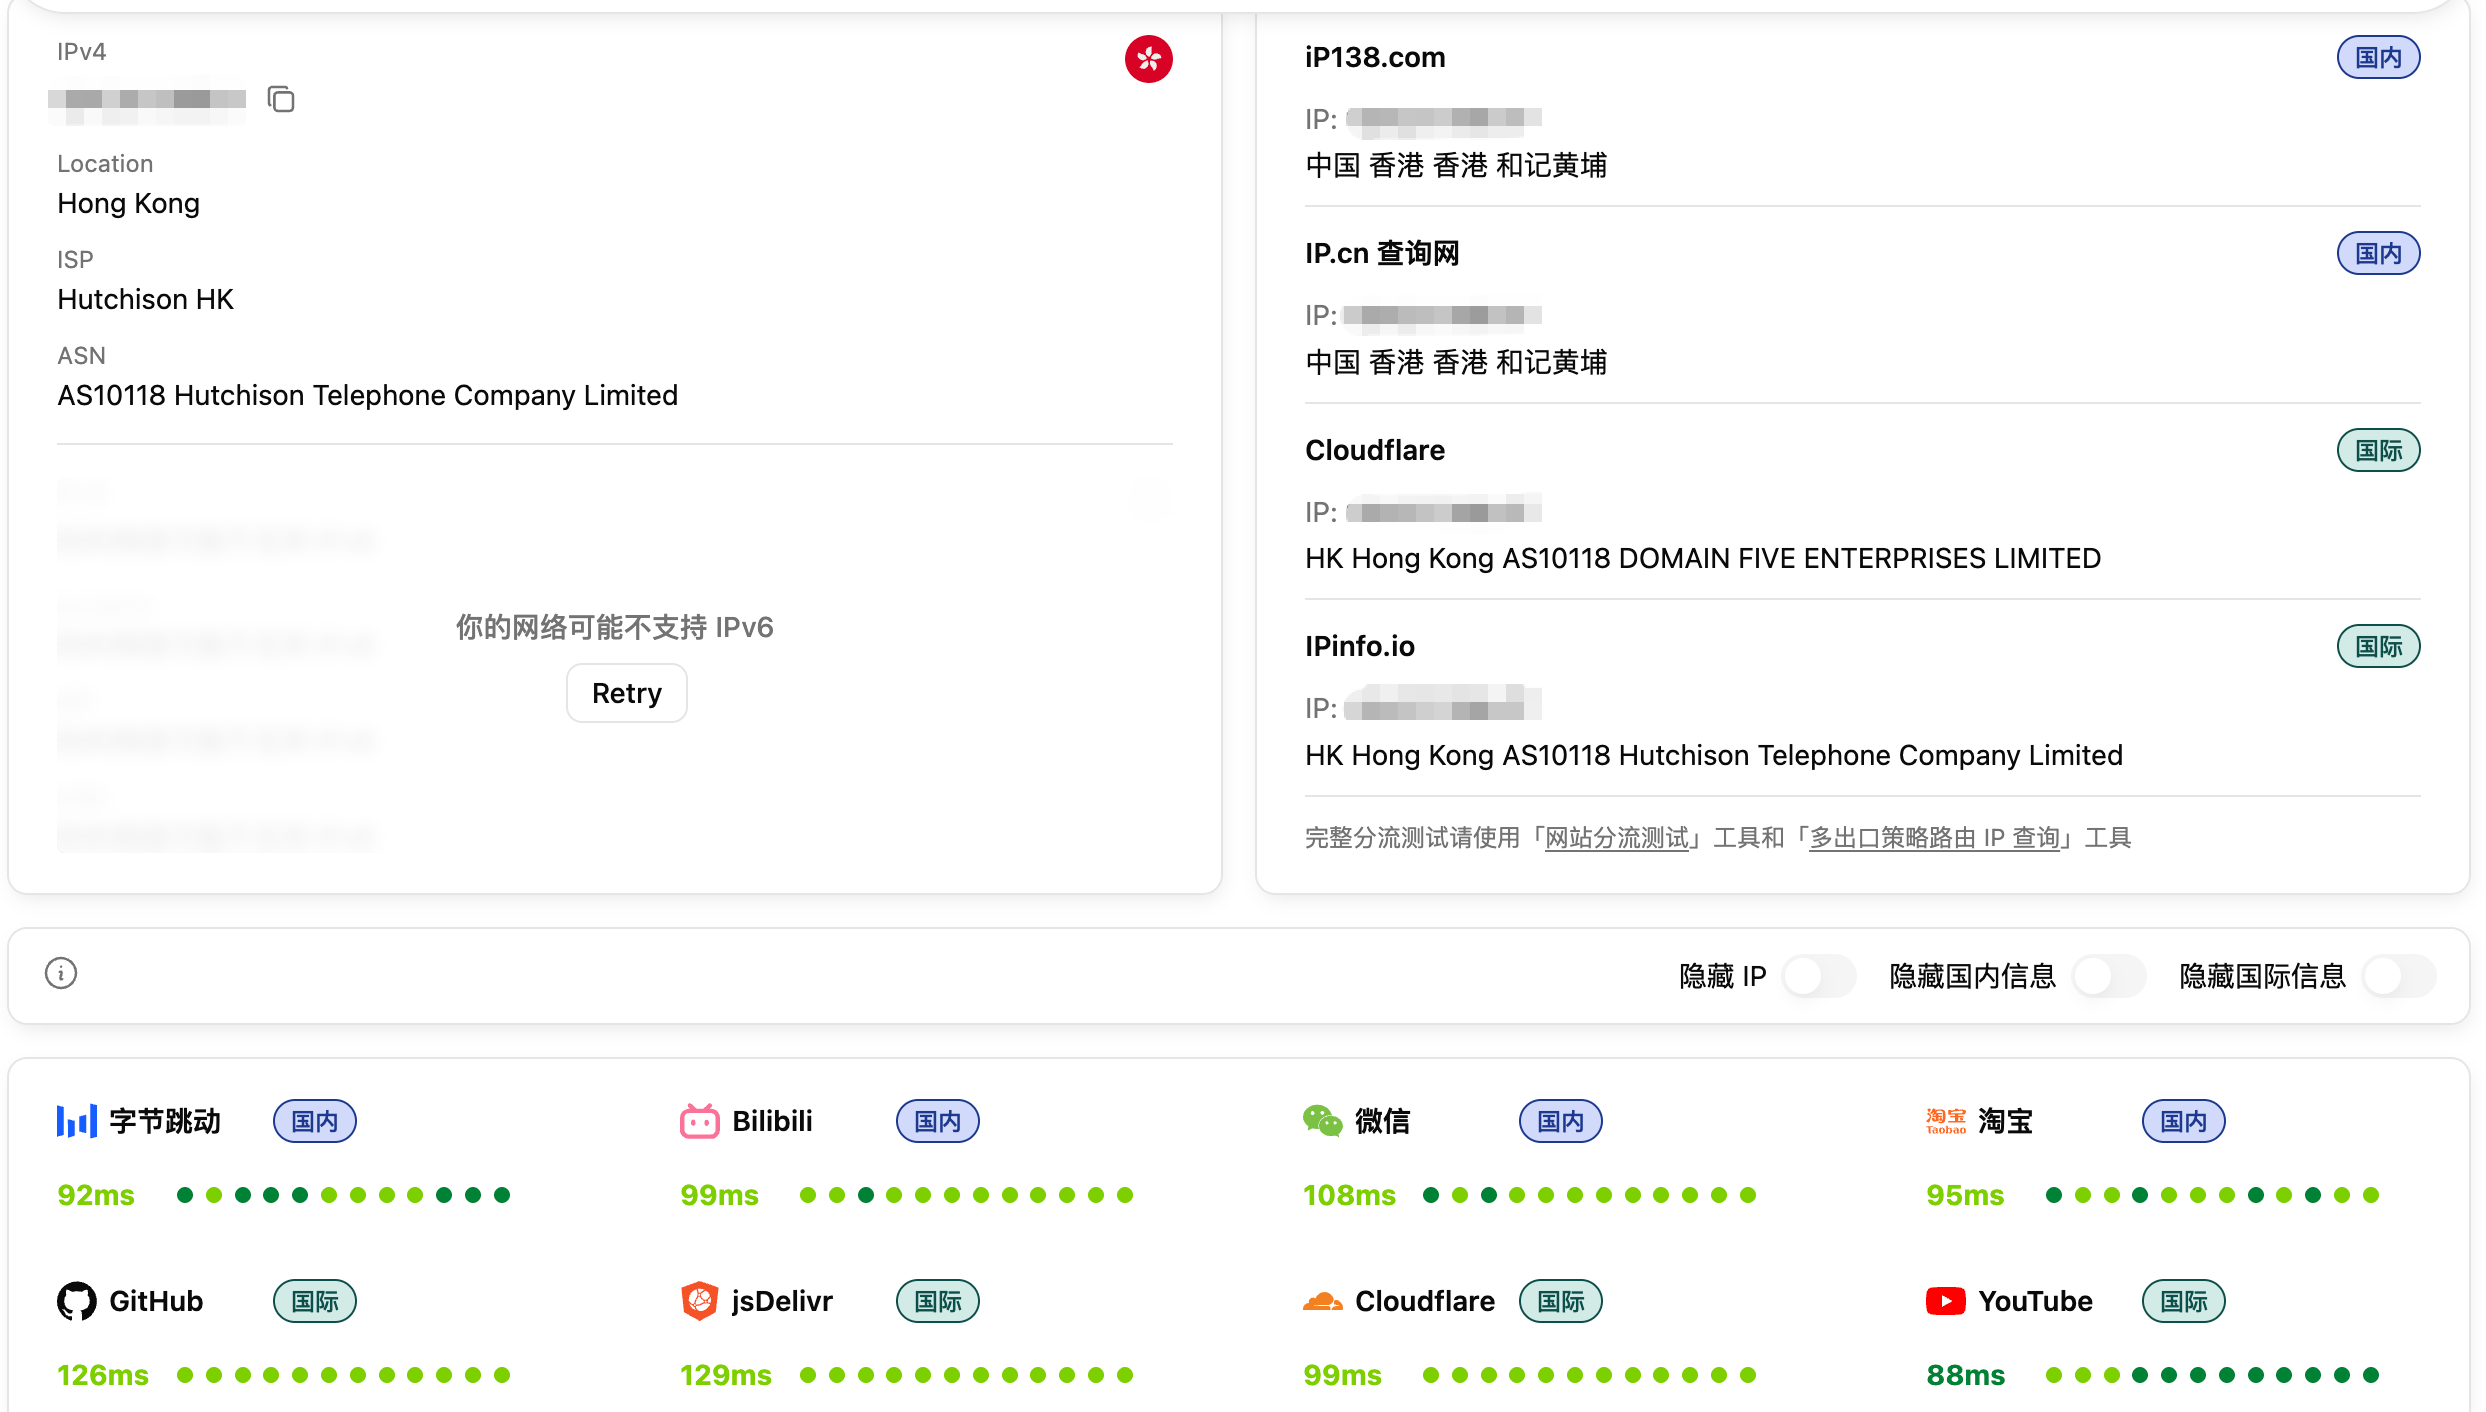
Task: Click the 129ms latency for jsDelivr
Action: tap(726, 1375)
